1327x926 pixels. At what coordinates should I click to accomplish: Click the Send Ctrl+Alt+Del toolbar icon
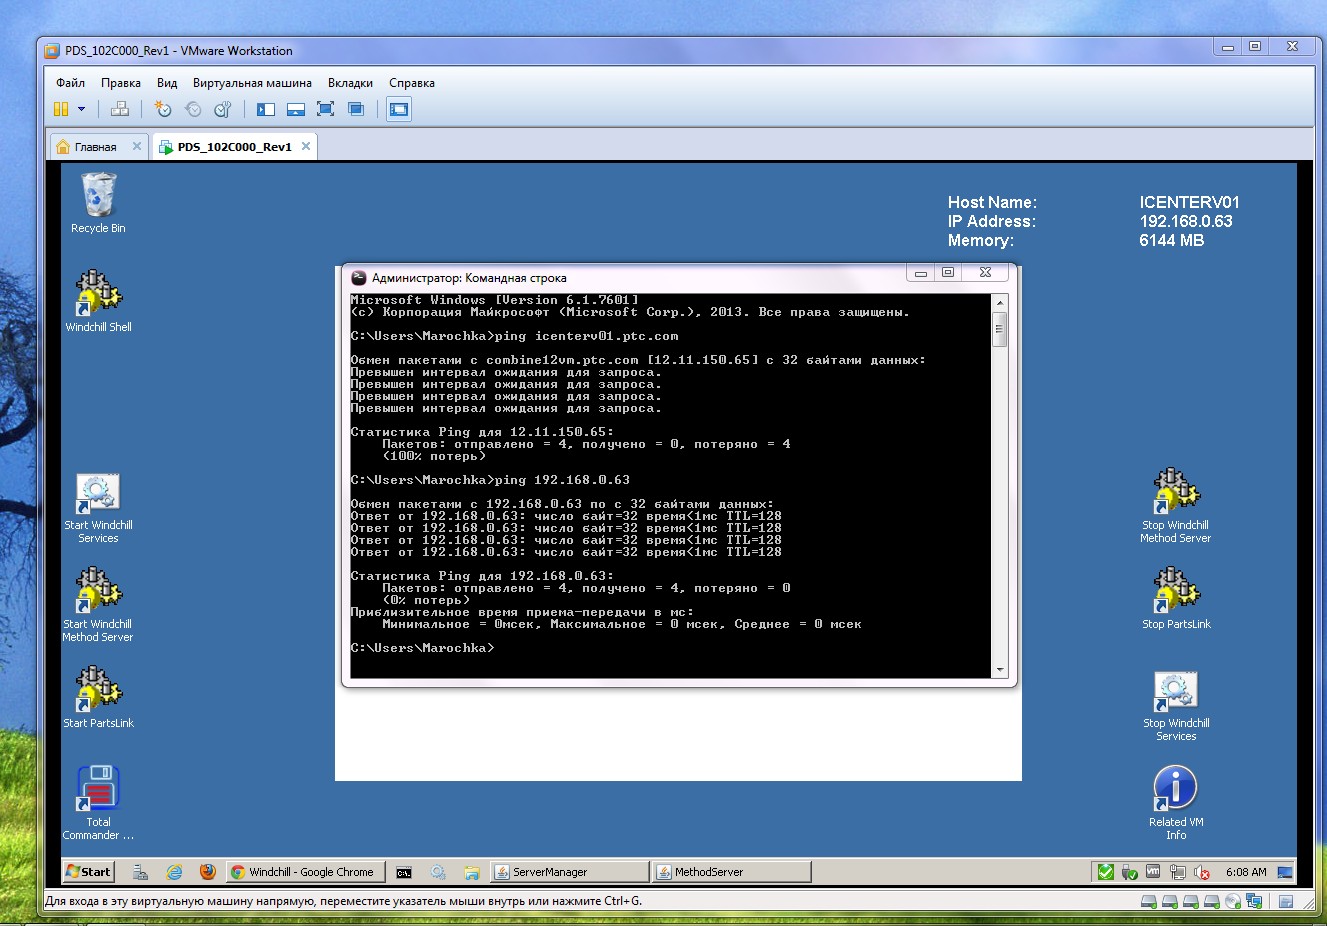120,109
